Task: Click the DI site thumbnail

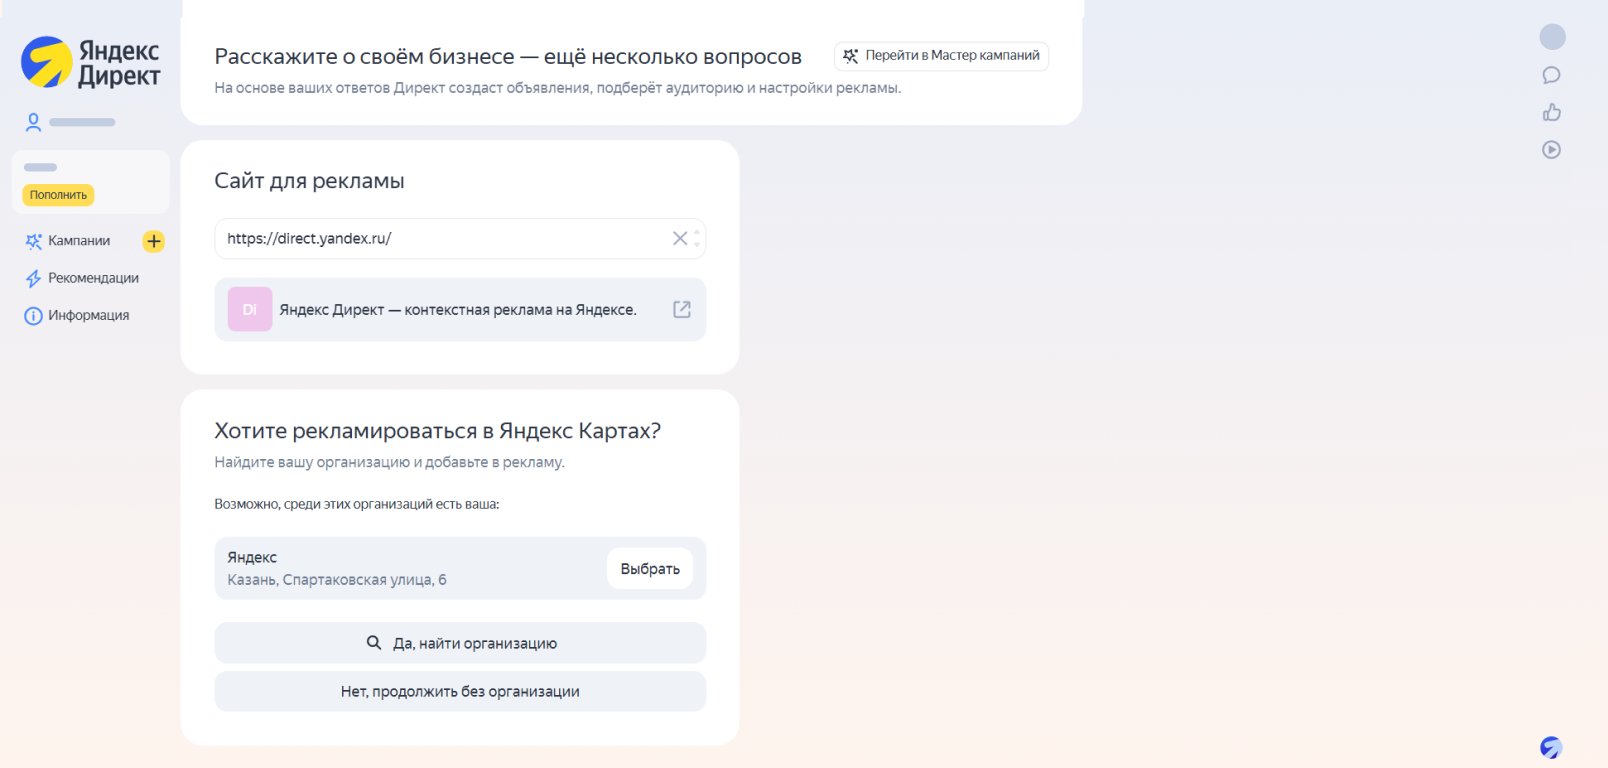Action: point(250,309)
